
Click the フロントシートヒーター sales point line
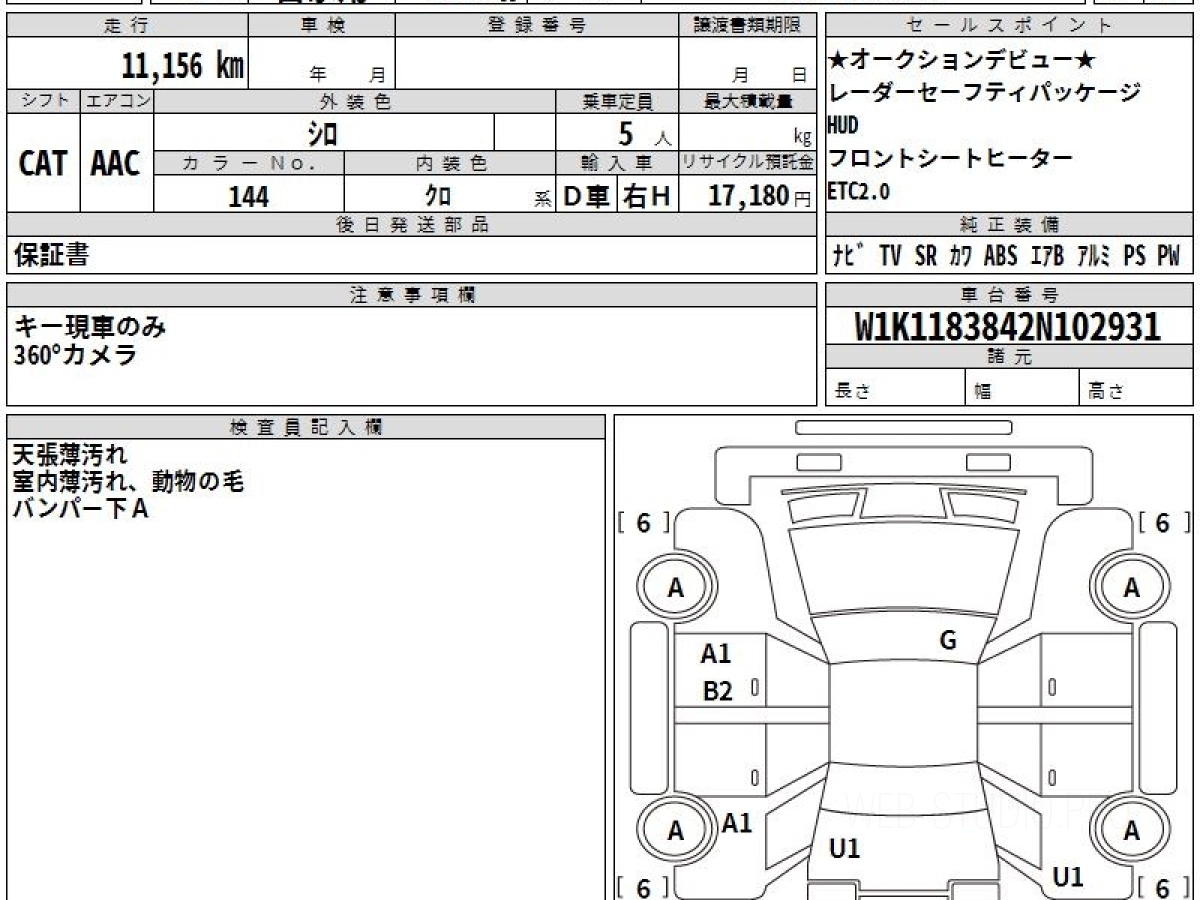coord(950,158)
